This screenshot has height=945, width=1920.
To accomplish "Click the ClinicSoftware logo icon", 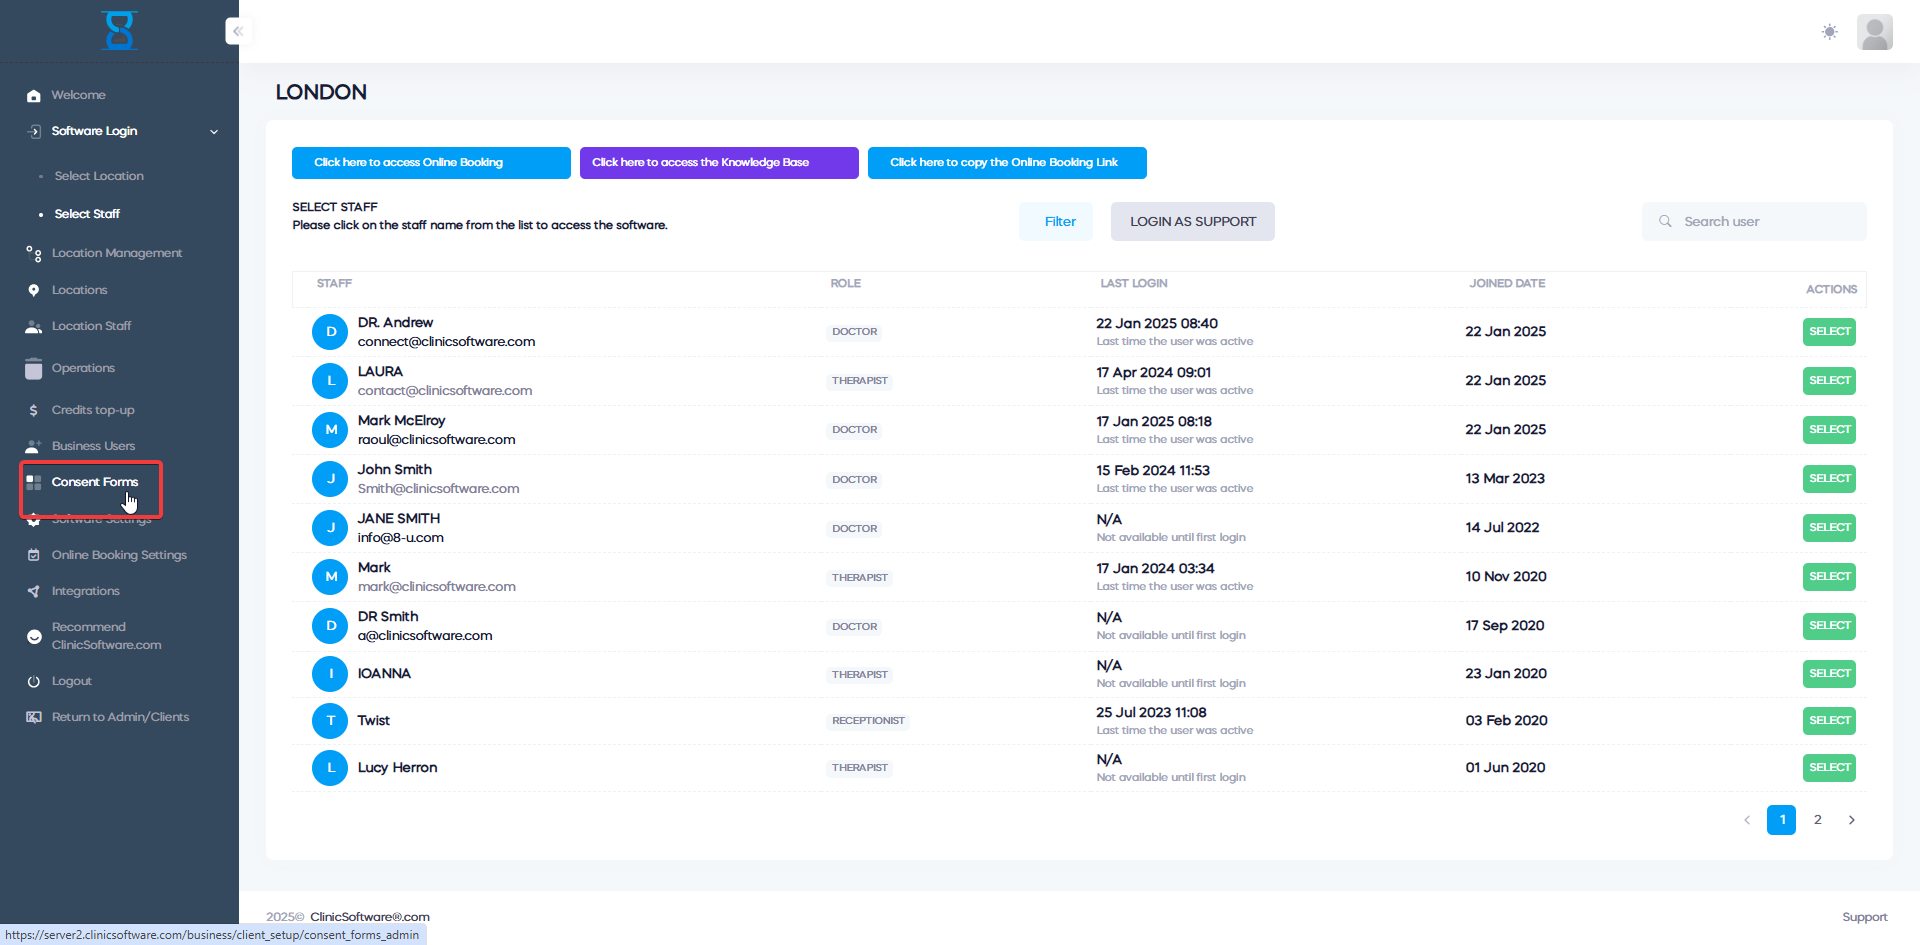I will click(x=119, y=30).
